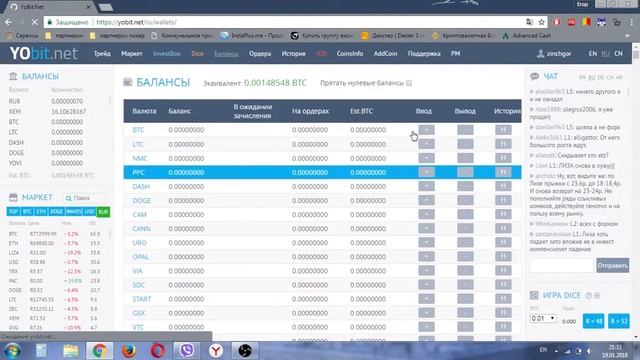Select the LIZA row in market list
The height and width of the screenshot is (360, 640).
(57, 253)
